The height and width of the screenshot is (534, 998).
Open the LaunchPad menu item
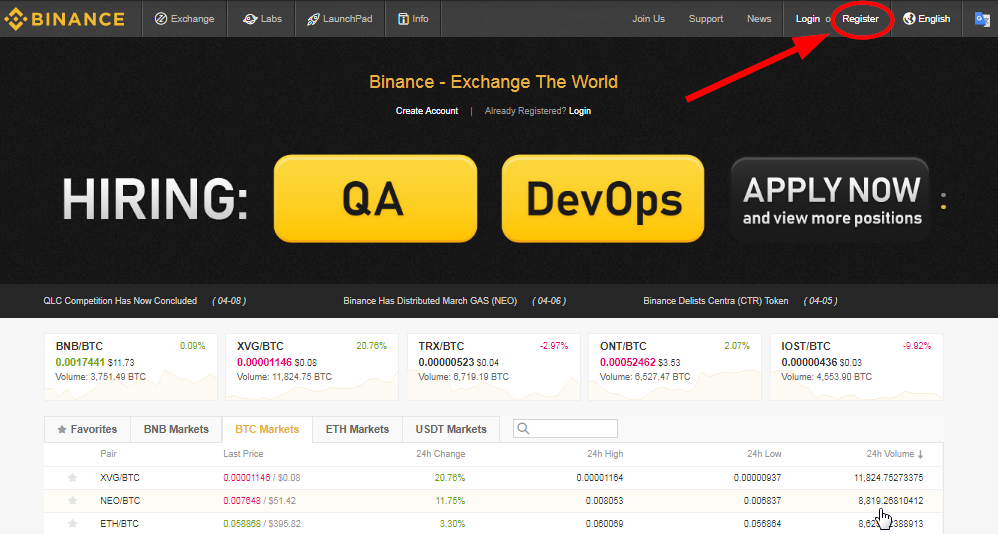coord(339,18)
